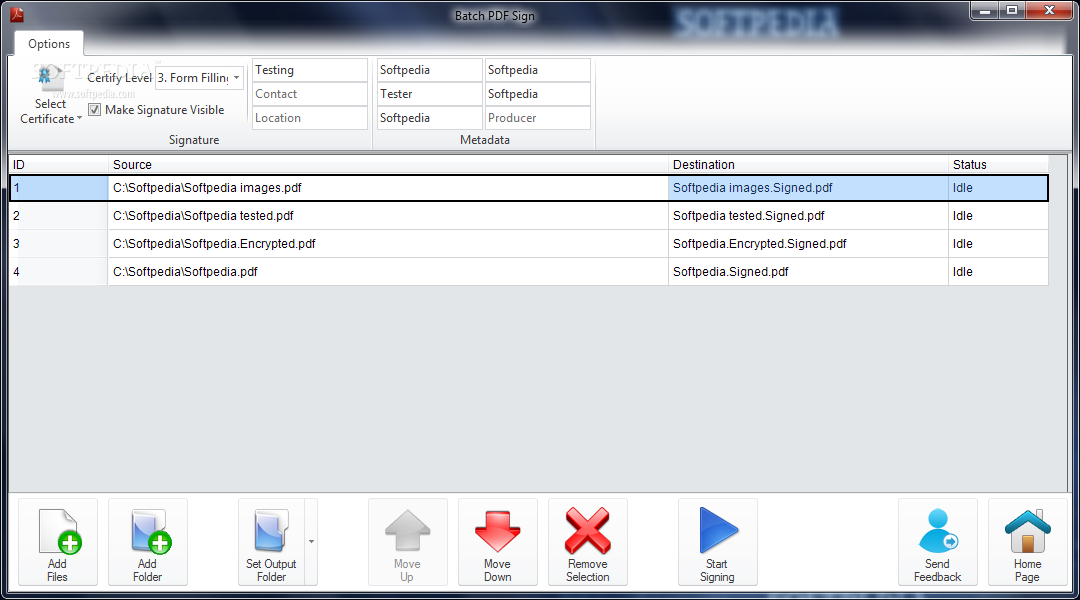Open the Home Page icon

pos(1028,531)
